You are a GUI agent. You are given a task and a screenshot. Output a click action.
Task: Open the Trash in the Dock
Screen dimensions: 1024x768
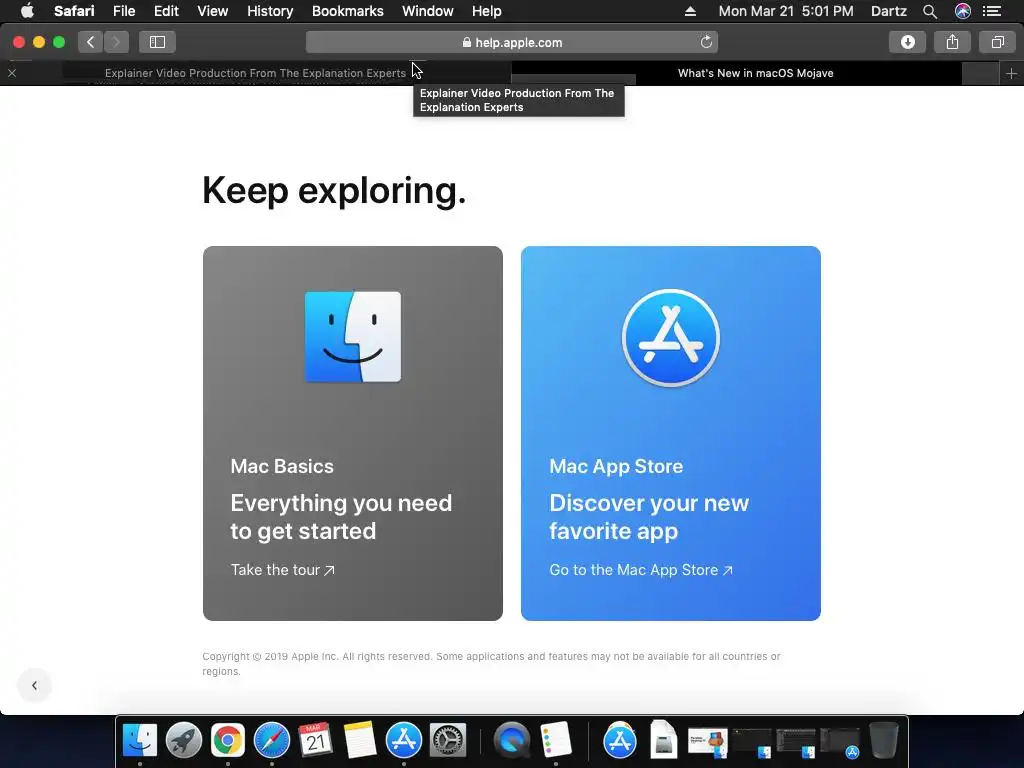pyautogui.click(x=884, y=740)
